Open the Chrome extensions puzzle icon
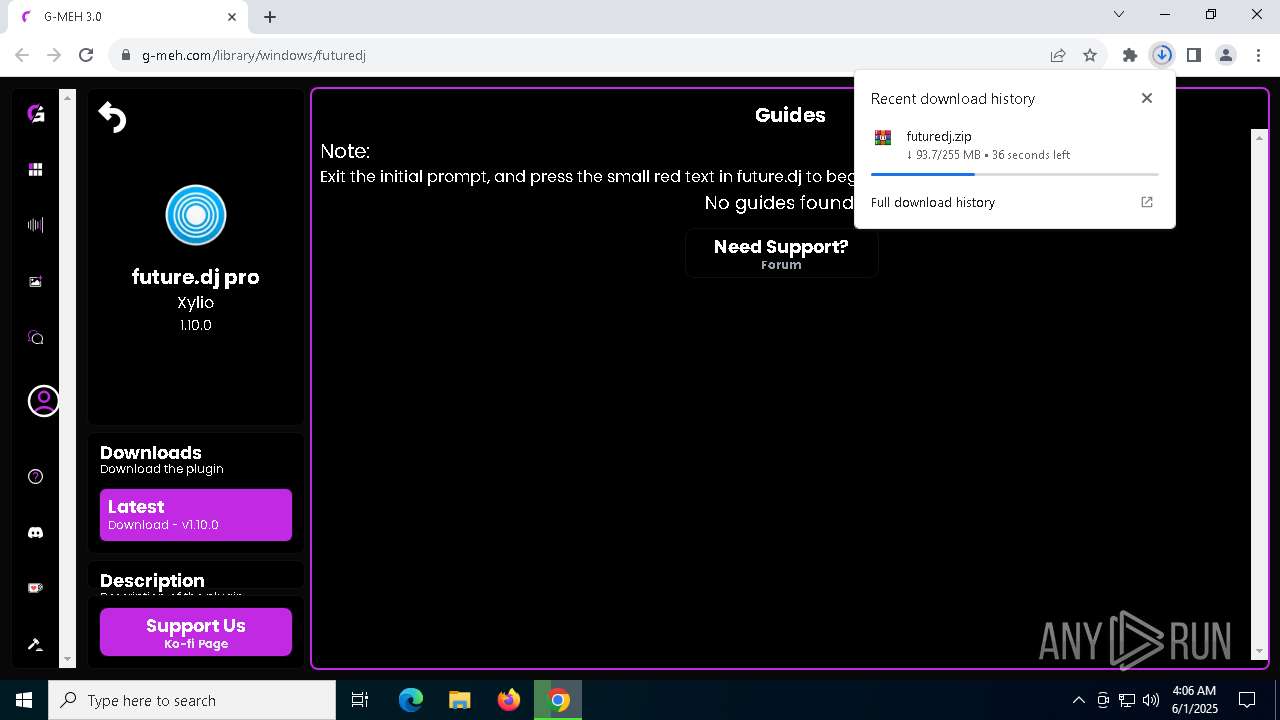Viewport: 1280px width, 720px height. tap(1130, 55)
